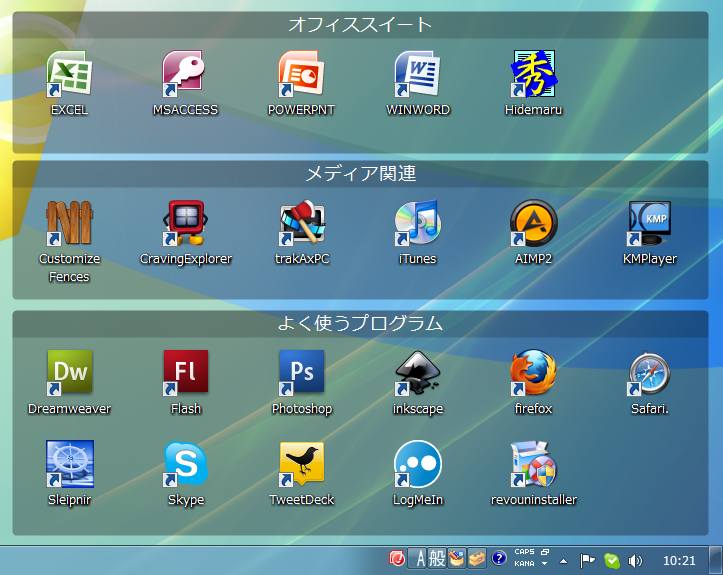Select the Customize Fences icon

(69, 223)
